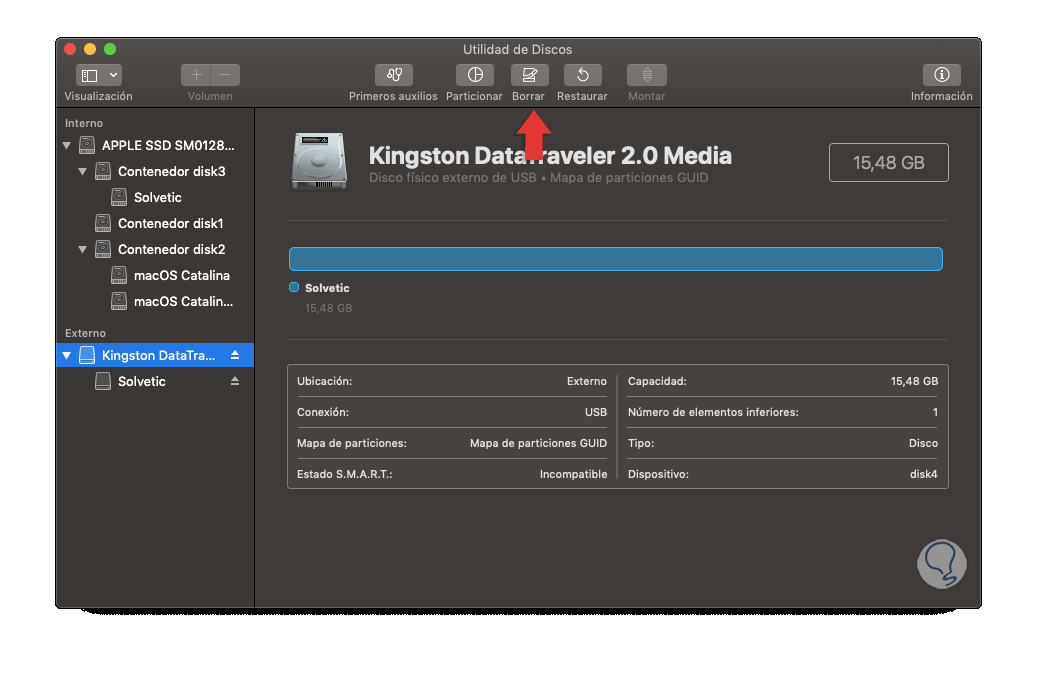The width and height of the screenshot is (1037, 682).
Task: Click the Montar mount icon
Action: point(647,75)
